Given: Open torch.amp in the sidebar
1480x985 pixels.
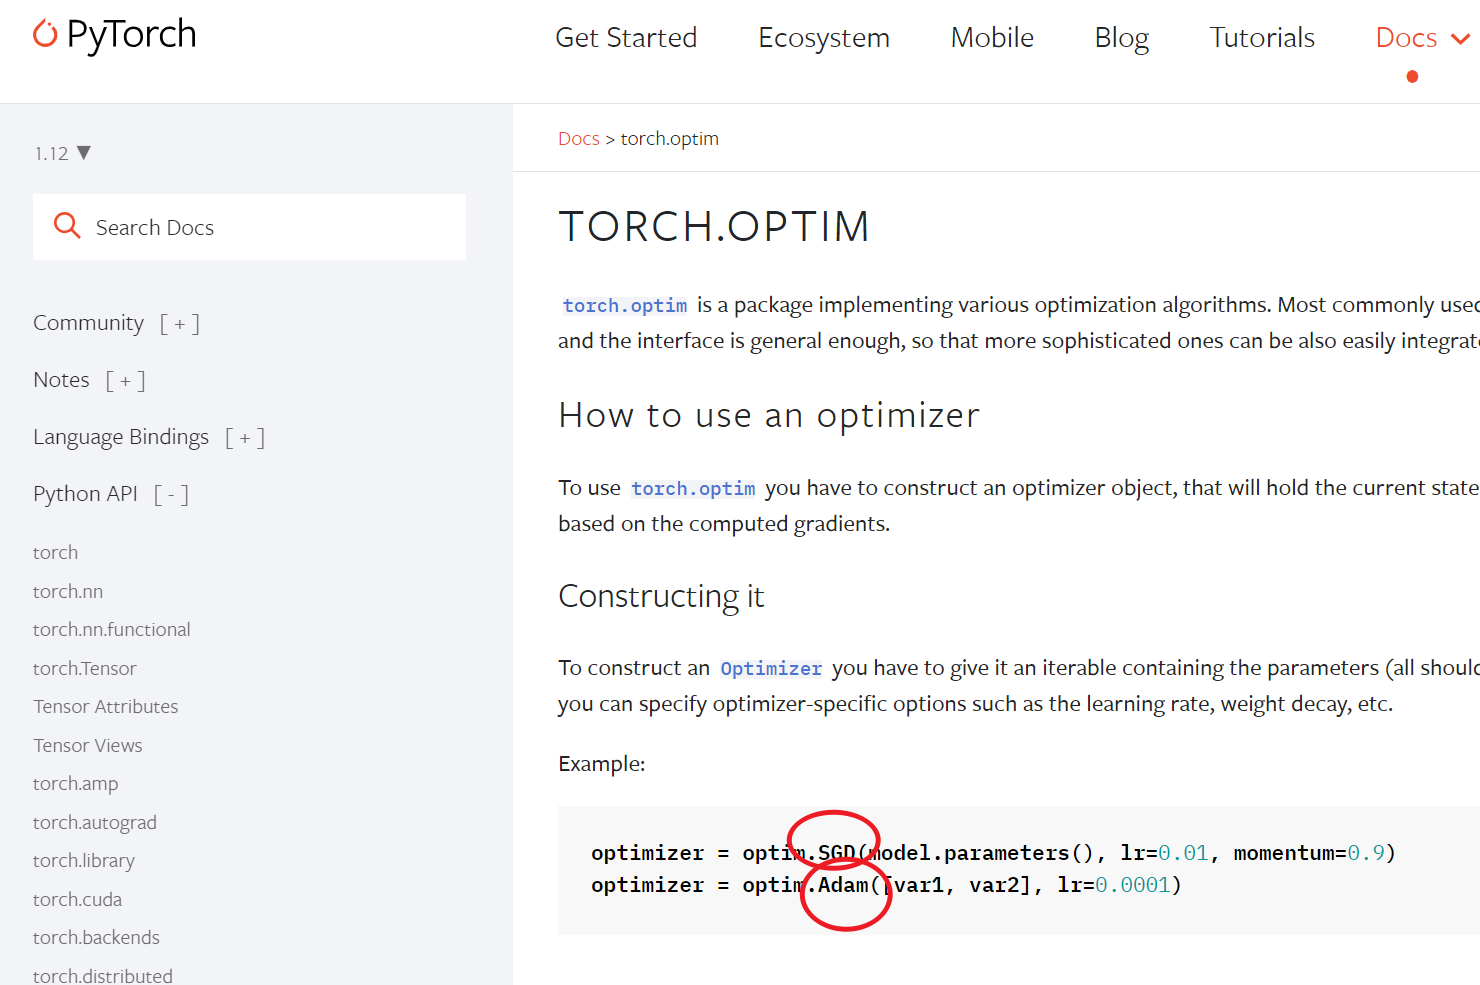Looking at the screenshot, I should pos(76,783).
